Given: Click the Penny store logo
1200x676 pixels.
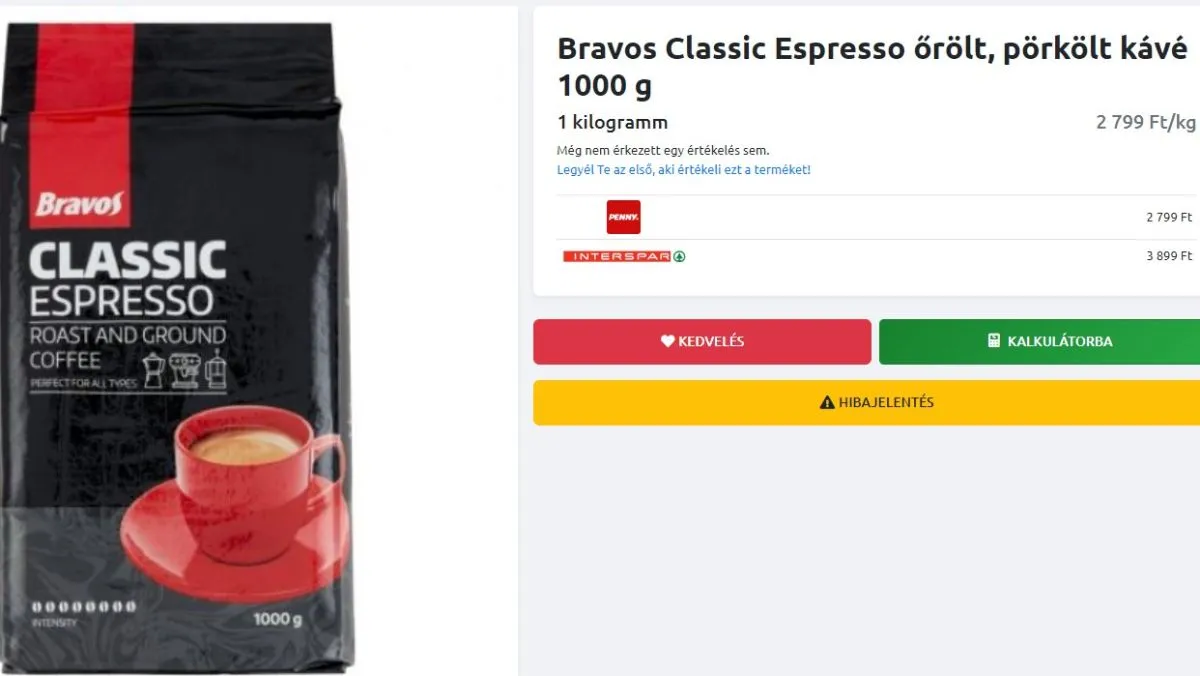Looking at the screenshot, I should [623, 217].
